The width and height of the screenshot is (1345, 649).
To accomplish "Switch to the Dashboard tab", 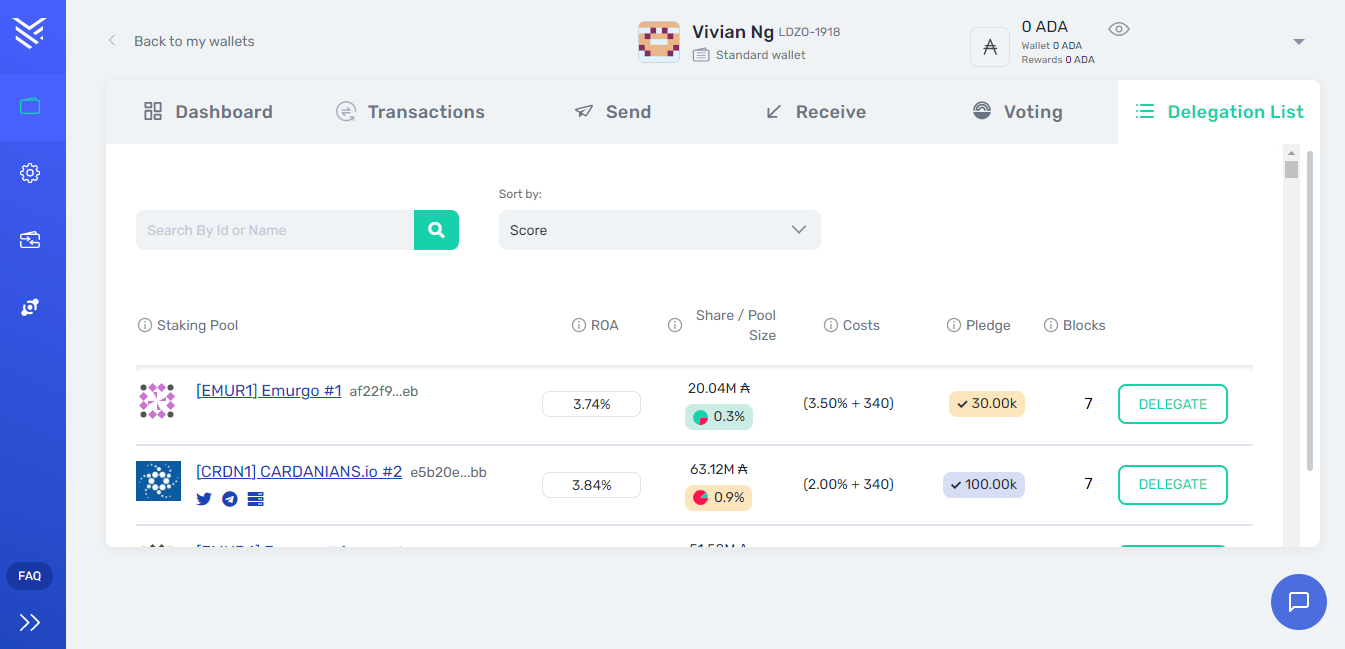I will click(208, 112).
